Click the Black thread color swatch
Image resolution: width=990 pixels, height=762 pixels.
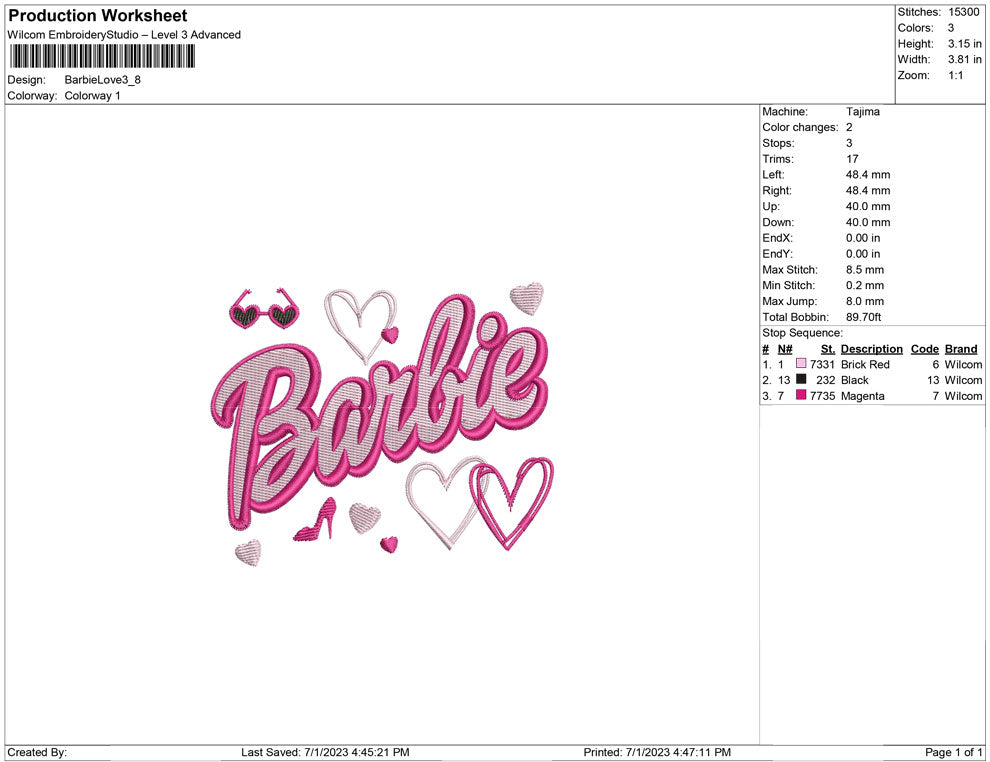[801, 380]
